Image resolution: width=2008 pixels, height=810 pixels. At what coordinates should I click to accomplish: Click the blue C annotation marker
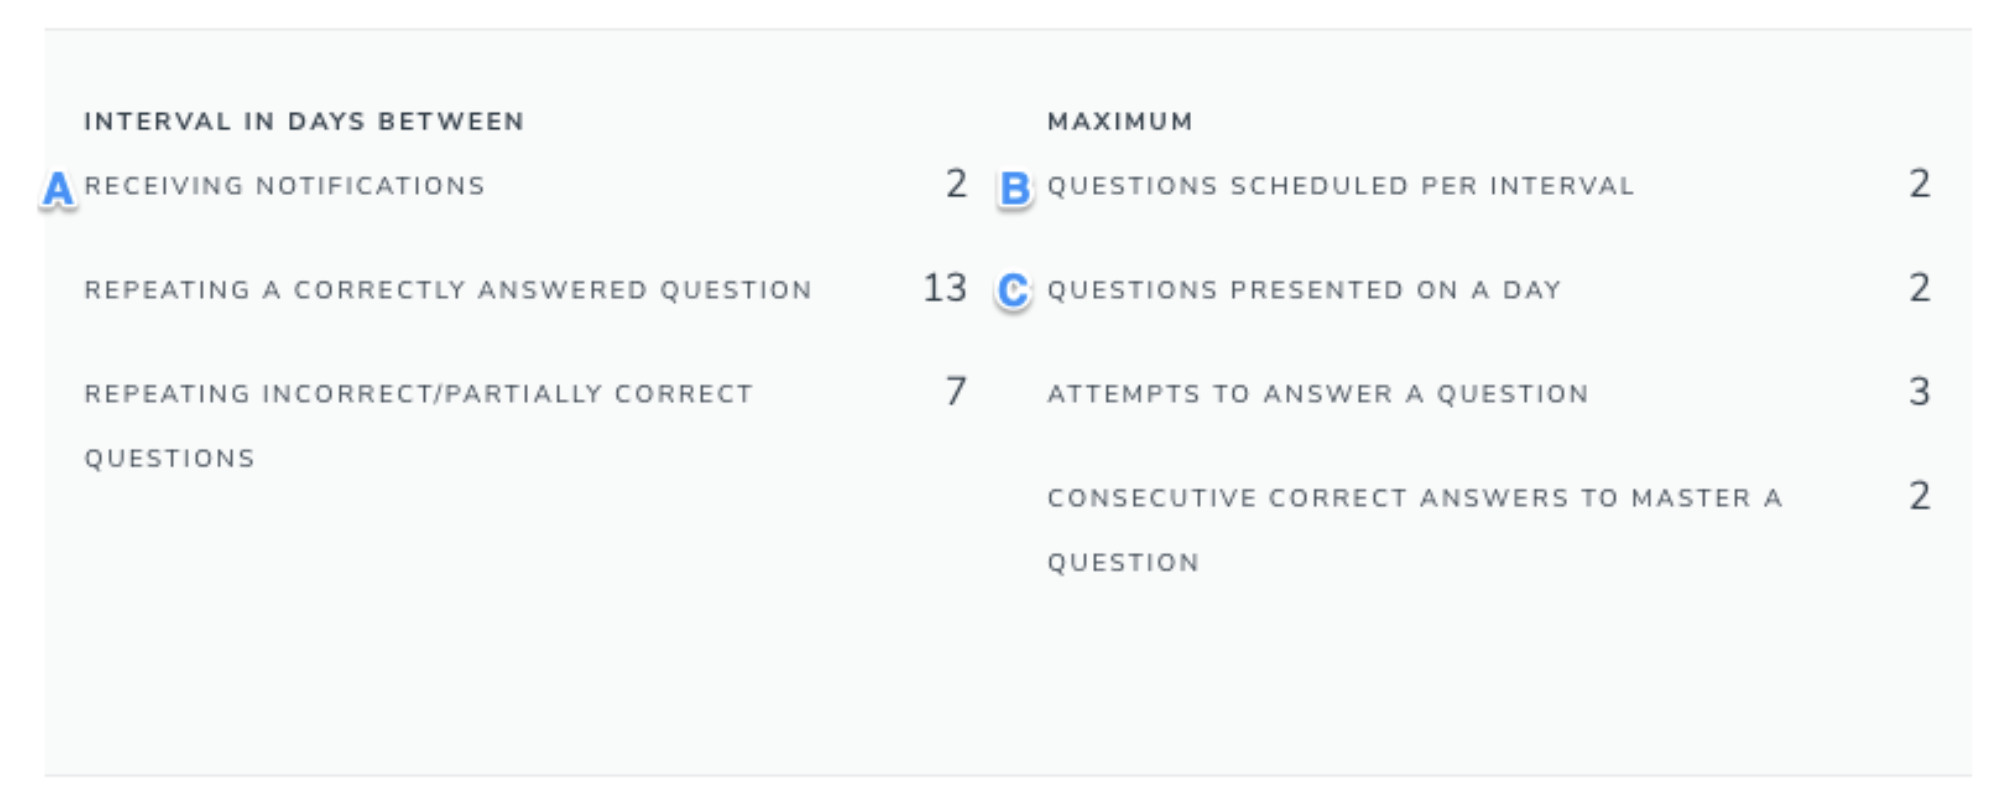(x=1013, y=291)
